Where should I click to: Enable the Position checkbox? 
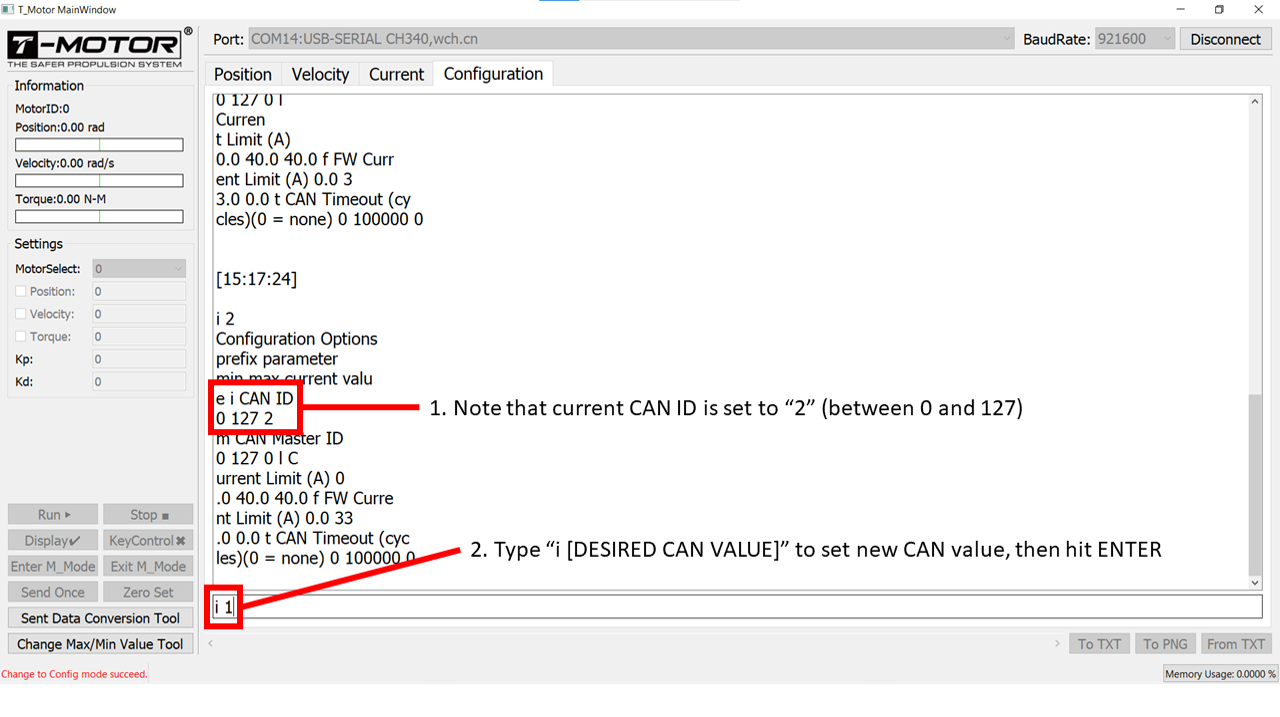click(21, 291)
